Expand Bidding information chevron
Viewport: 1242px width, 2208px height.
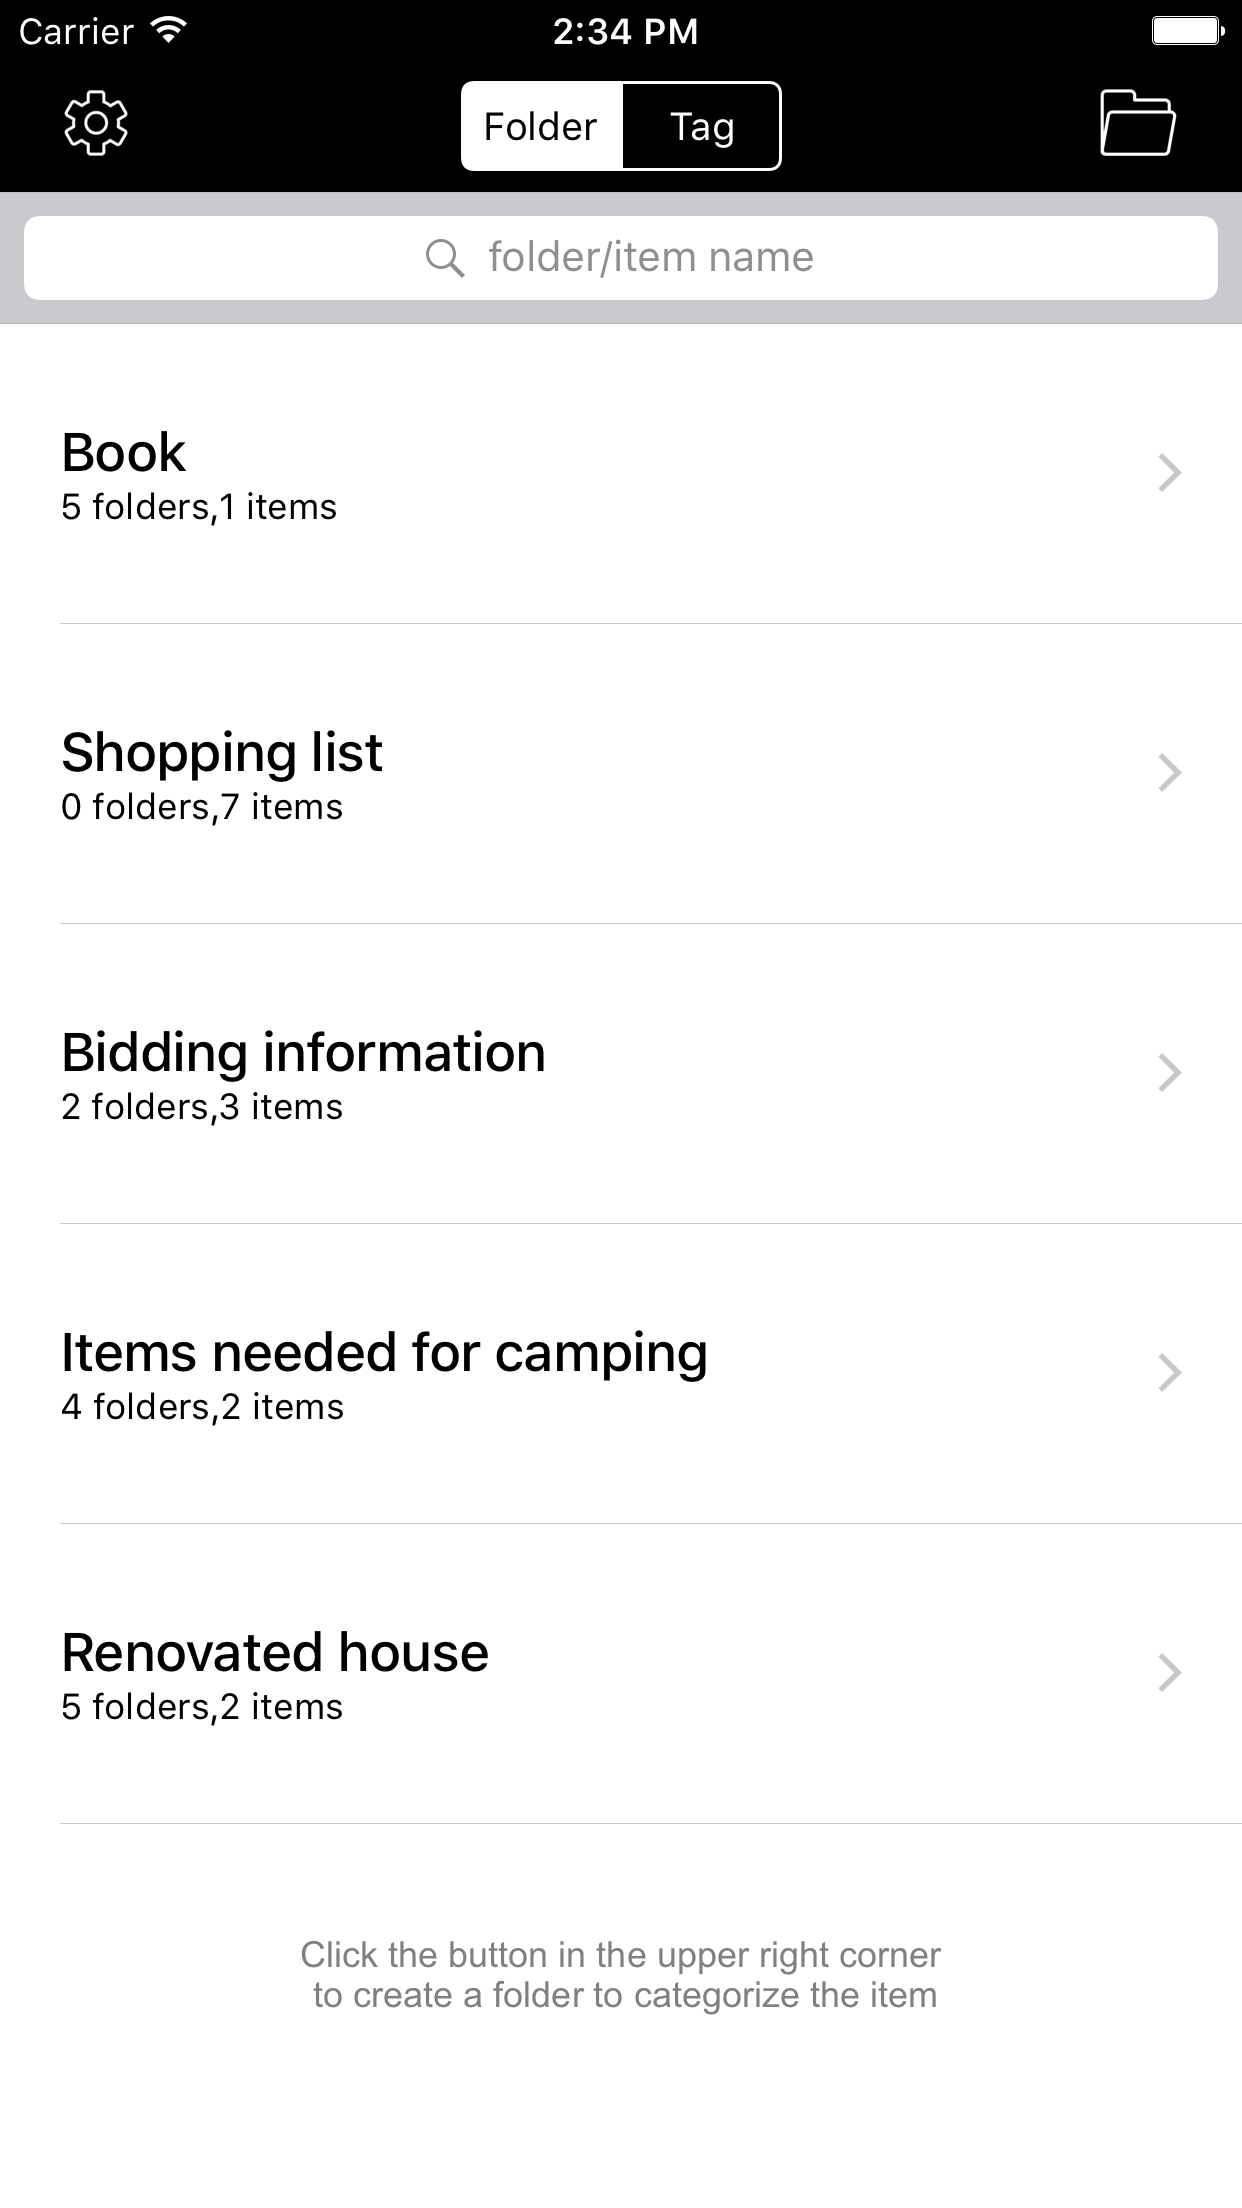point(1169,1073)
